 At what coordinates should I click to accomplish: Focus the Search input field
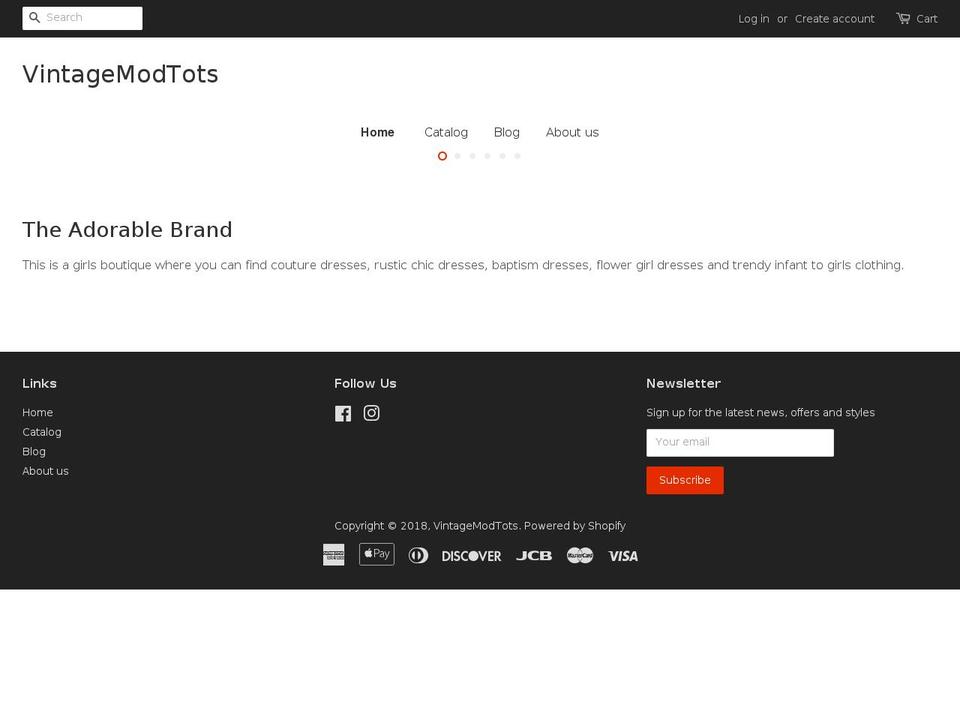[x=83, y=18]
